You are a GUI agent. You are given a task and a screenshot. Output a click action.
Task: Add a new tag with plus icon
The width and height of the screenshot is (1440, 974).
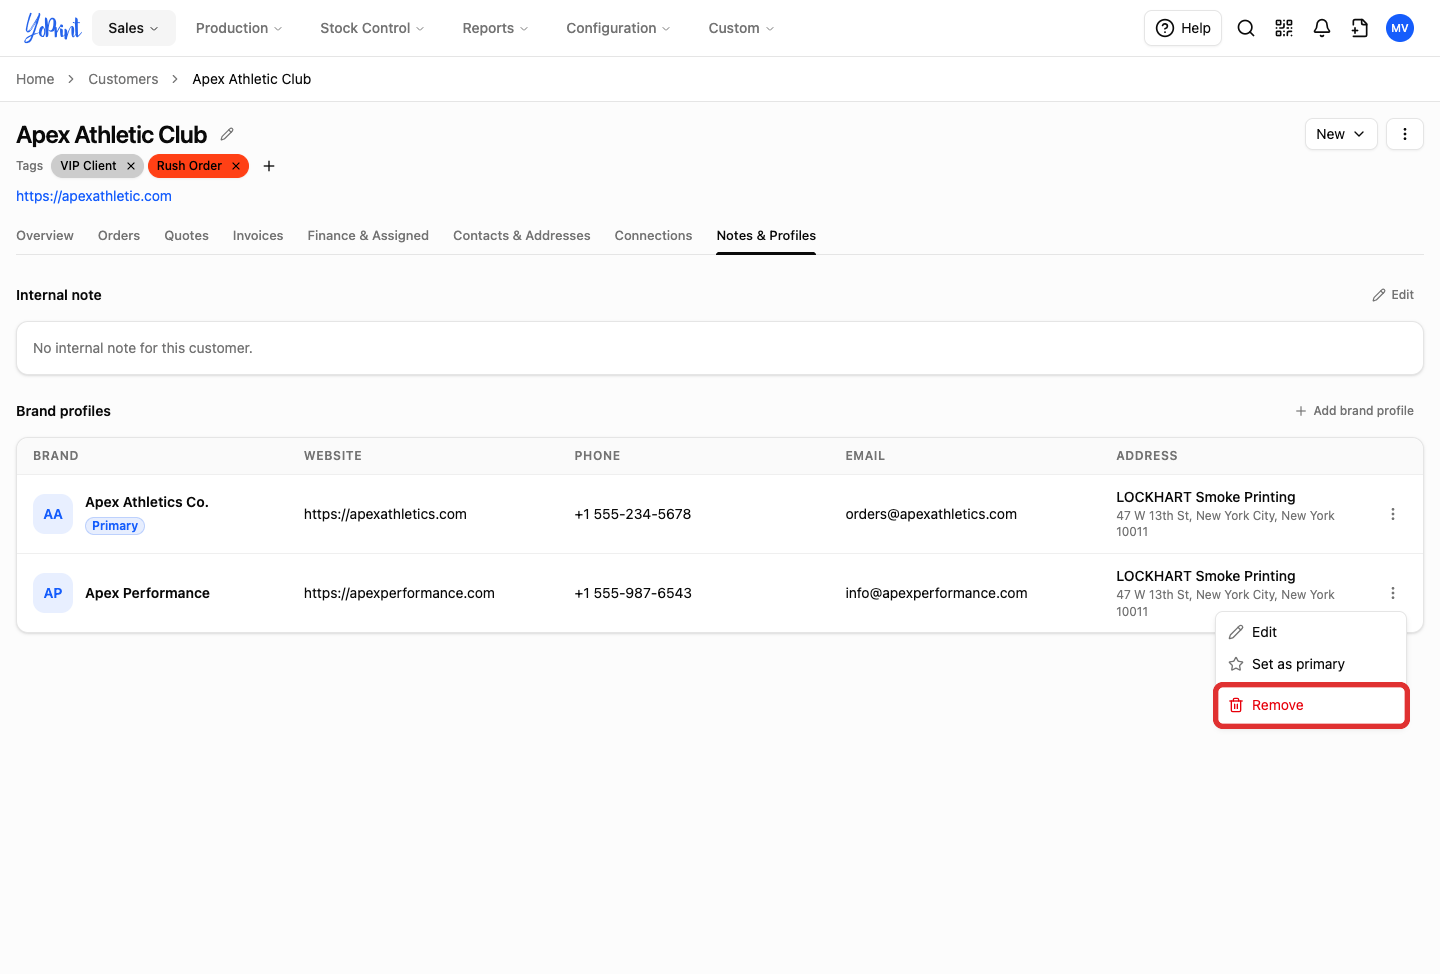[269, 166]
